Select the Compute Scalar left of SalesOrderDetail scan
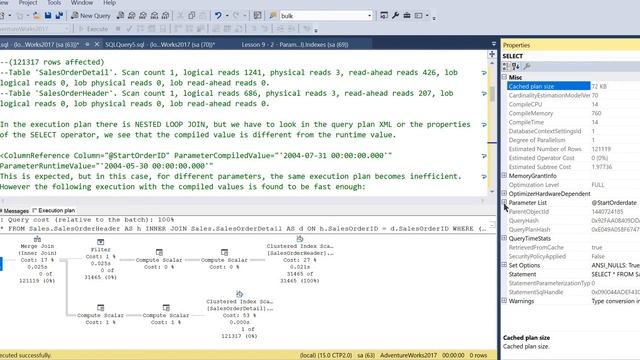Image resolution: width=640 pixels, height=360 pixels. (166, 315)
